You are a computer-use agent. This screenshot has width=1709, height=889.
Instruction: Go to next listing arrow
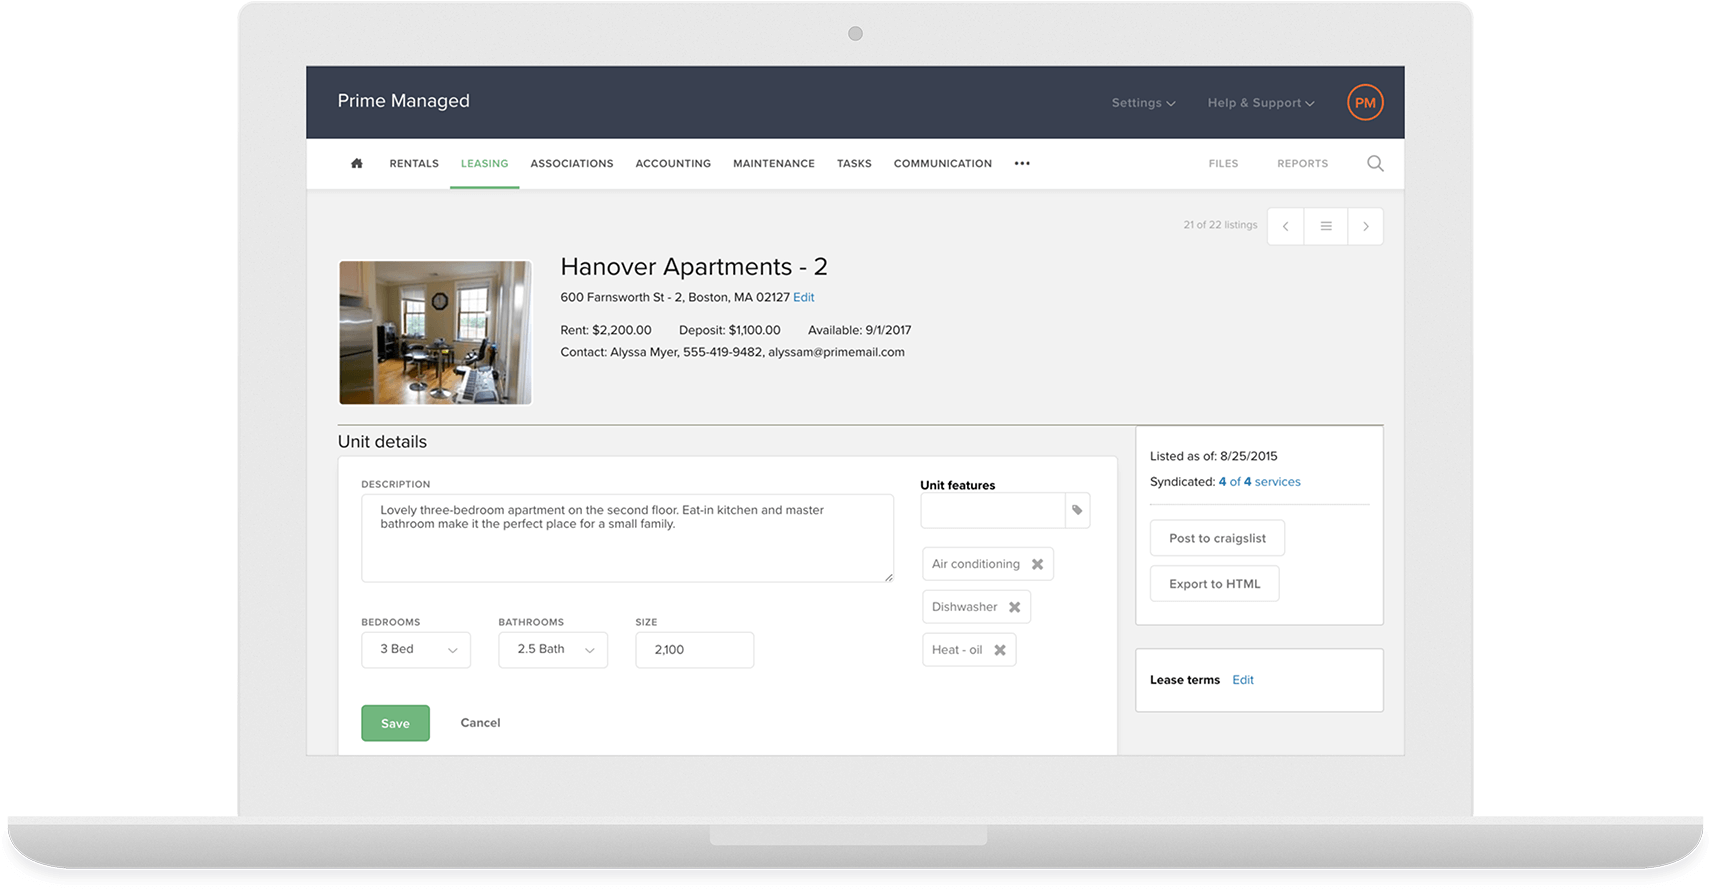(x=1365, y=226)
